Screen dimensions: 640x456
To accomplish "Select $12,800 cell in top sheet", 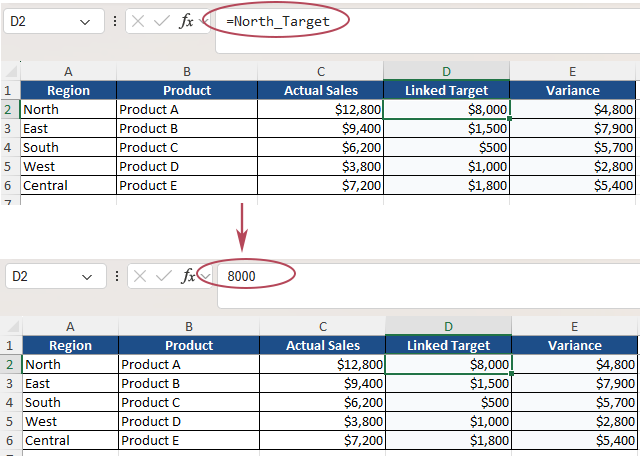I will [x=321, y=109].
